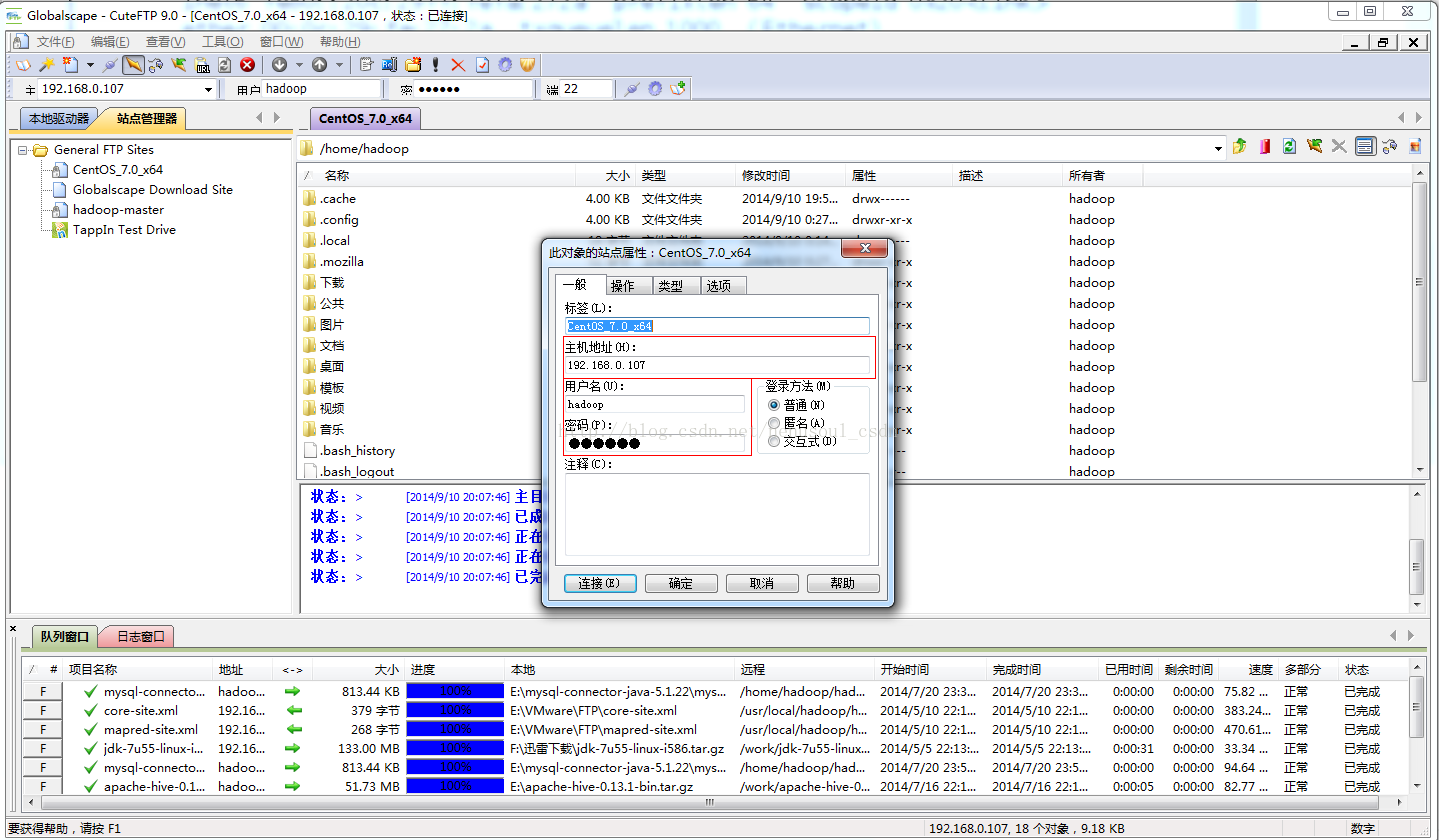Screen dimensions: 1439x840
Task: Select the 交互式 login method radio button
Action: [x=774, y=441]
